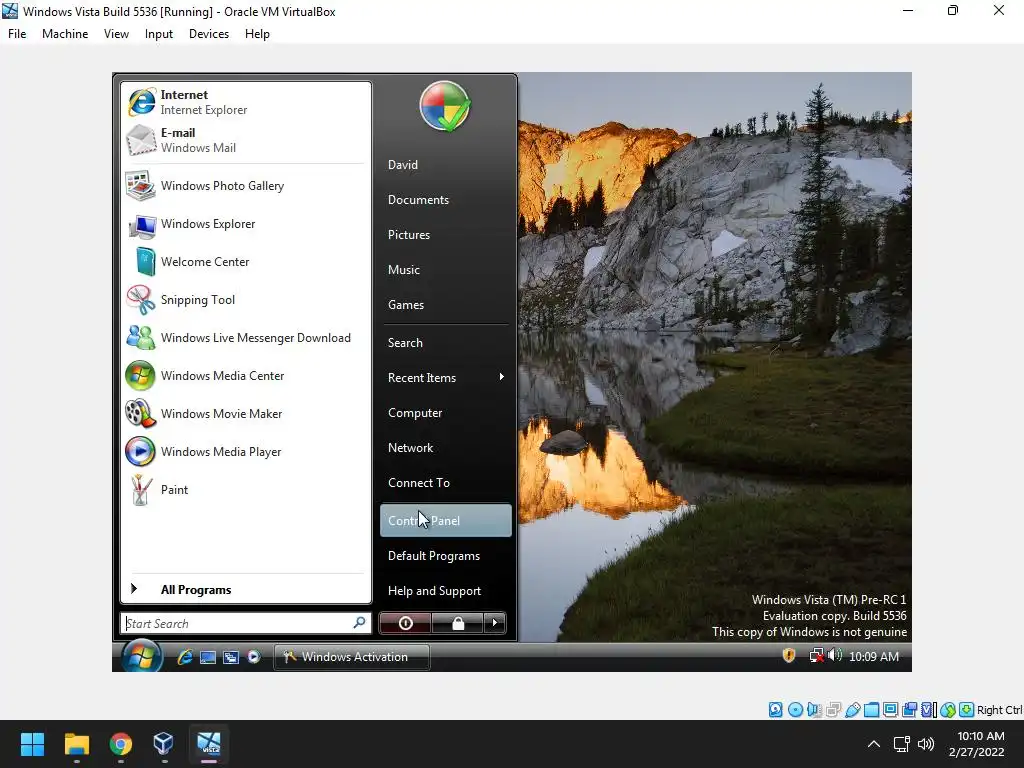The image size is (1024, 768).
Task: Open Windows Mail E-mail entry
Action: point(246,140)
